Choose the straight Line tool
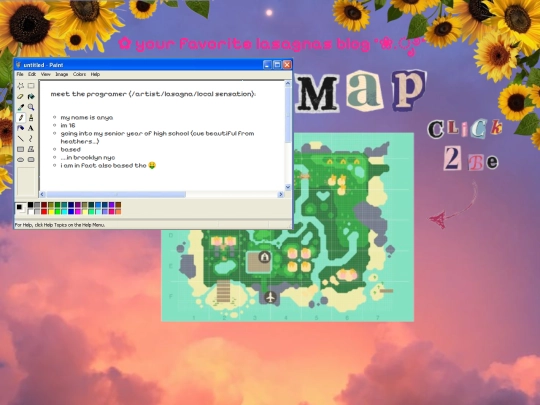The height and width of the screenshot is (405, 540). (21, 138)
